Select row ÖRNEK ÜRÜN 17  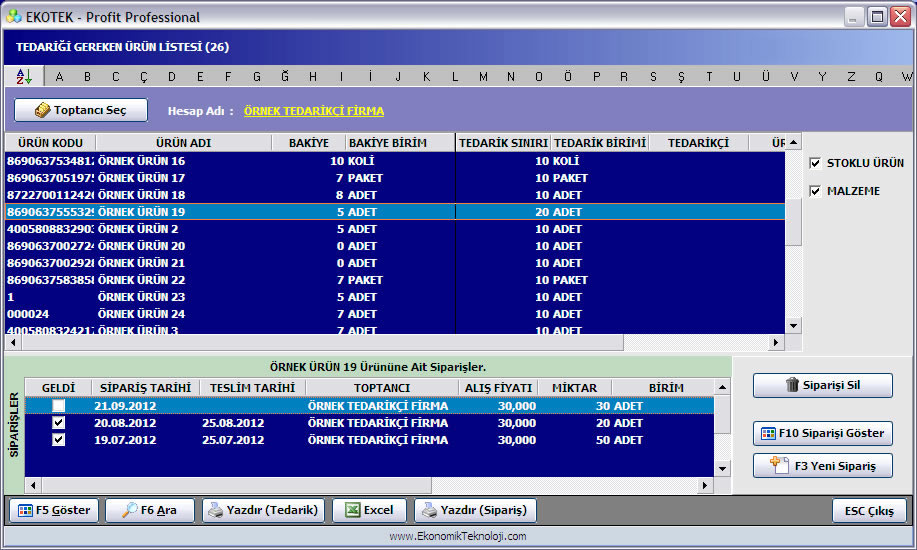pos(395,178)
